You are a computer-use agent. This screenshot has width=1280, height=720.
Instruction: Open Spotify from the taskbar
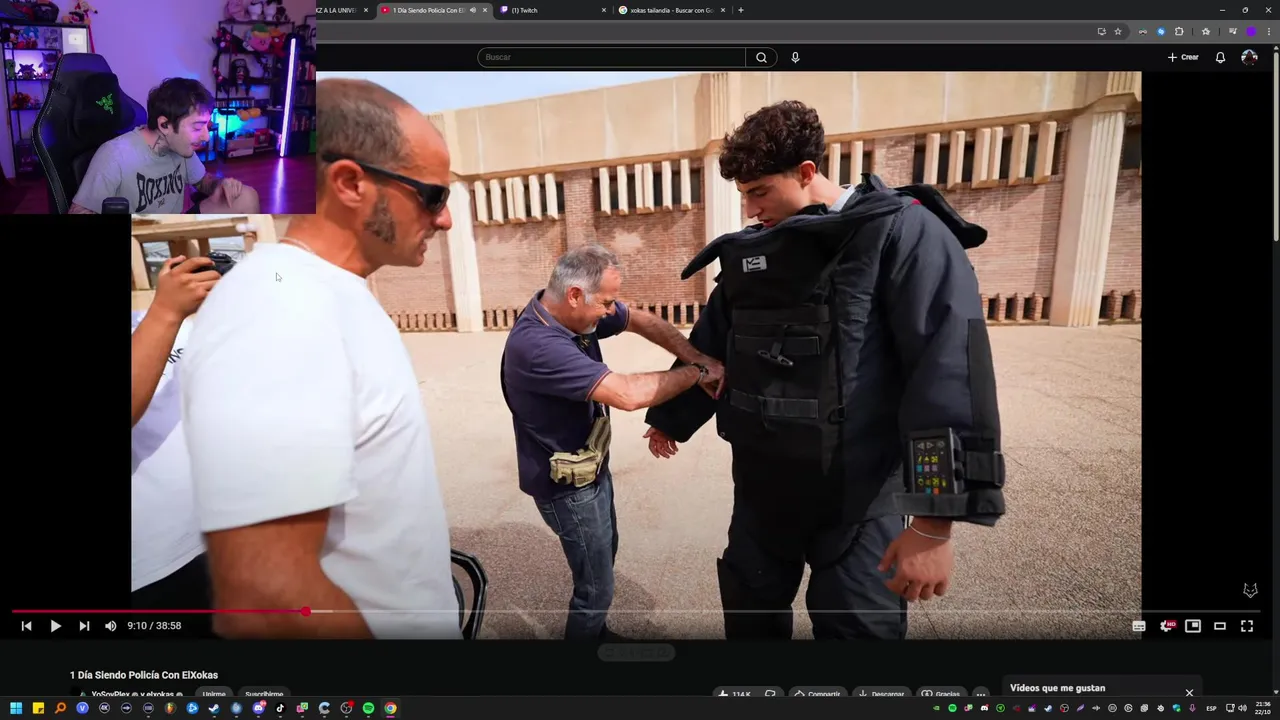coord(368,708)
